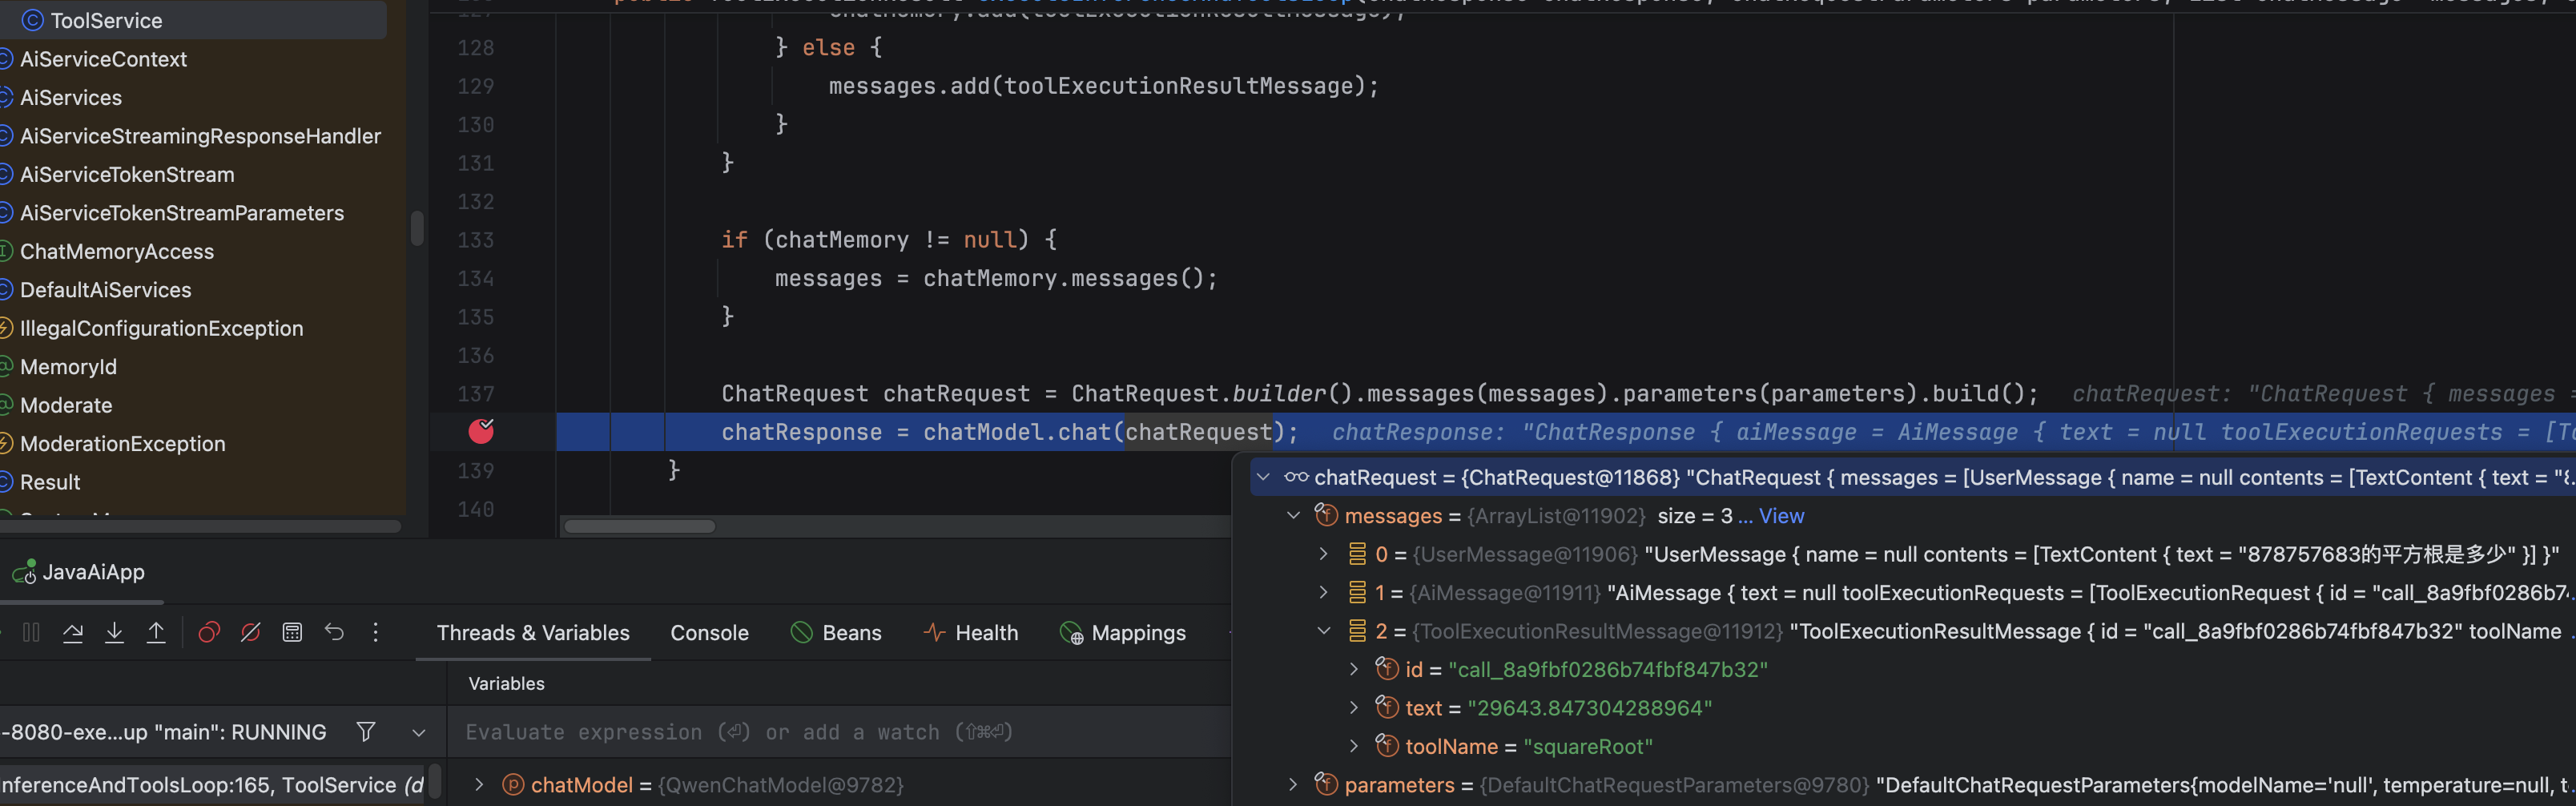Click the Step Out debug icon
2576x806 pixels.
(x=156, y=632)
